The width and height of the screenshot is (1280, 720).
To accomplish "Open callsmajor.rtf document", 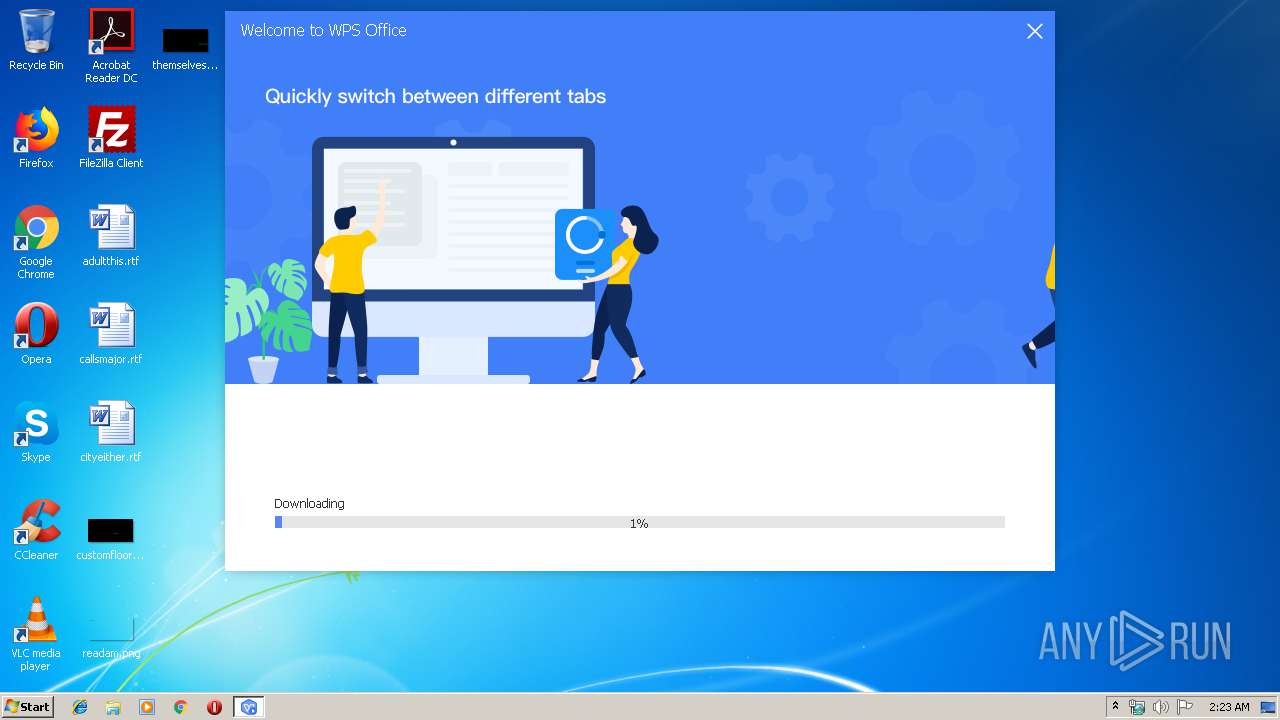I will tap(111, 334).
